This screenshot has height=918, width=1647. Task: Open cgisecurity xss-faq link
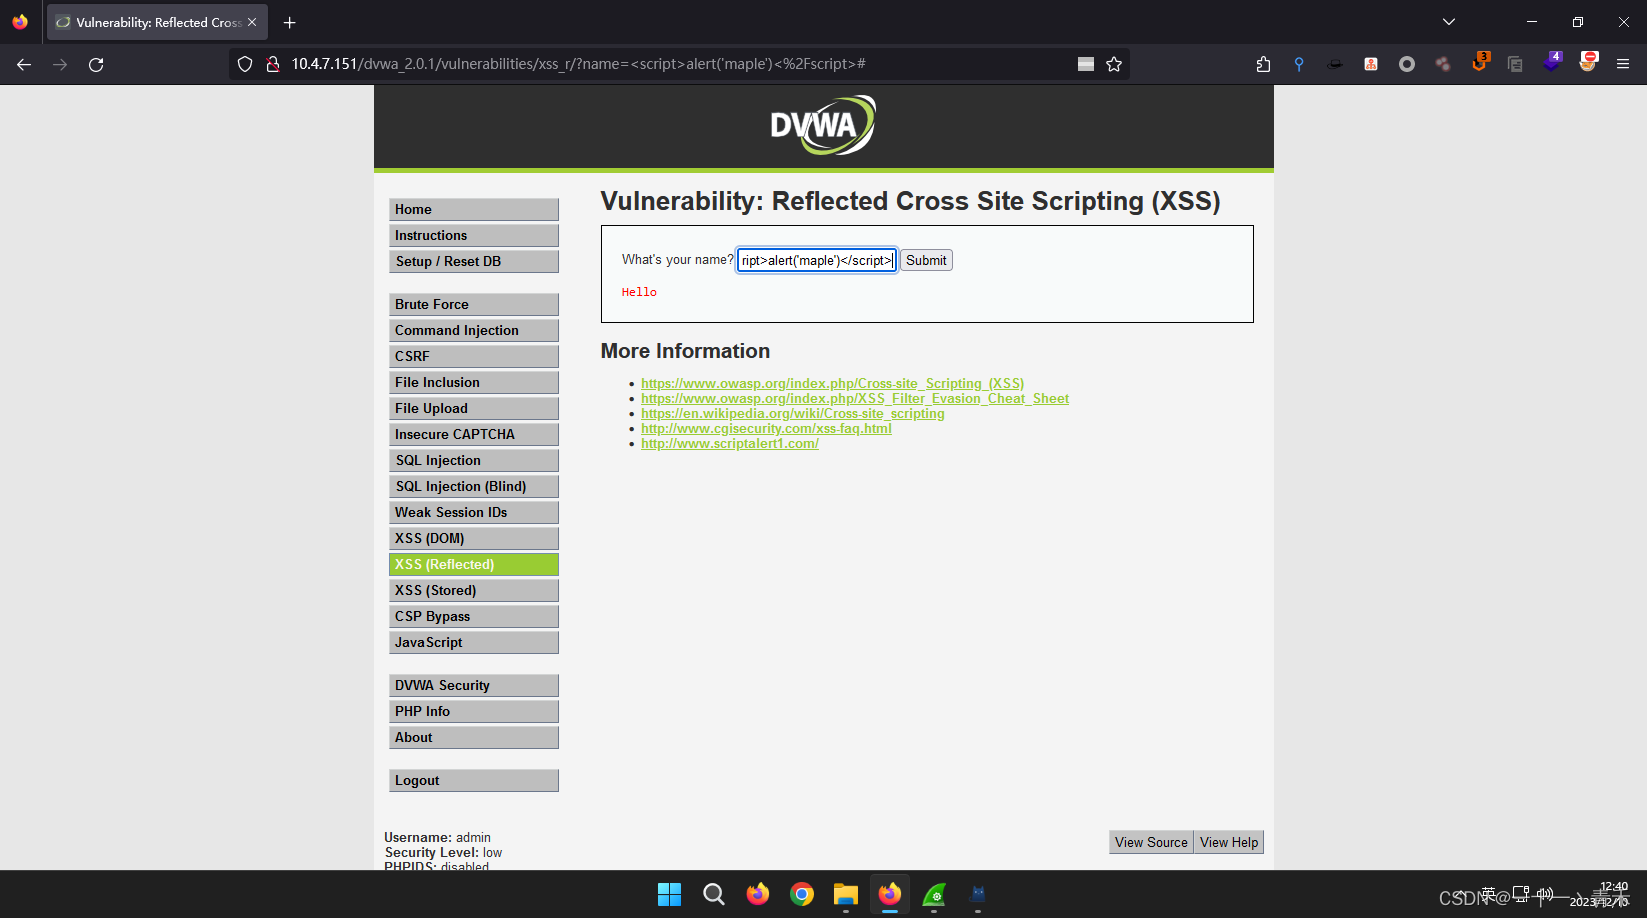pyautogui.click(x=766, y=428)
